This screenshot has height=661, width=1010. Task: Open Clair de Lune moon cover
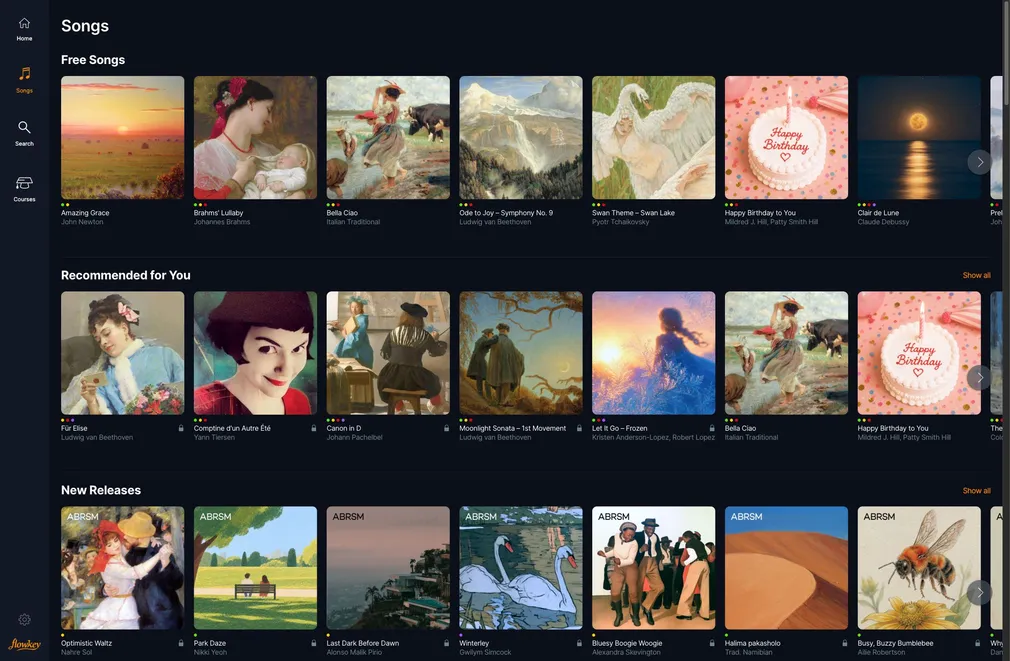point(919,137)
